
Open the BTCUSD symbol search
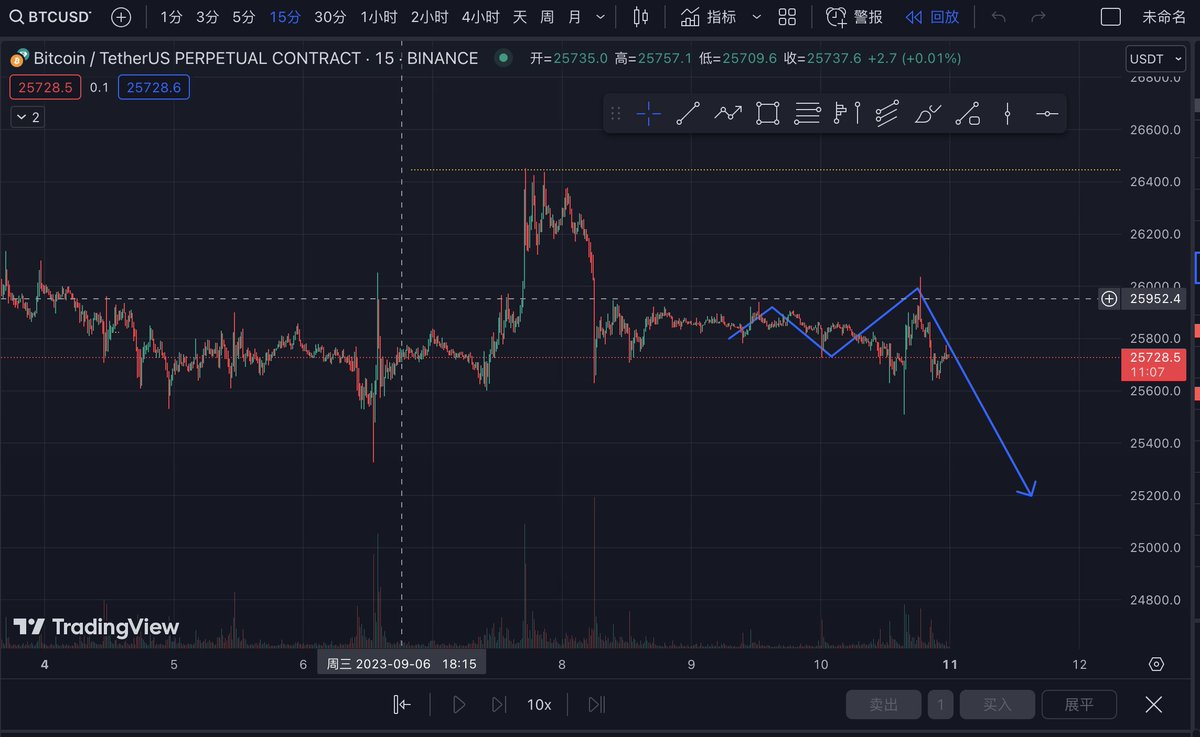click(x=49, y=17)
